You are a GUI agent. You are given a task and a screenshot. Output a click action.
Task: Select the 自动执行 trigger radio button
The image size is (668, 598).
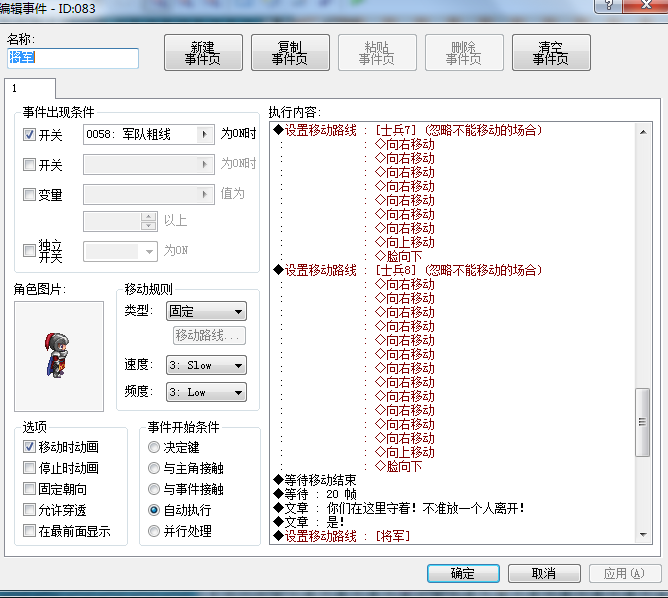click(154, 510)
